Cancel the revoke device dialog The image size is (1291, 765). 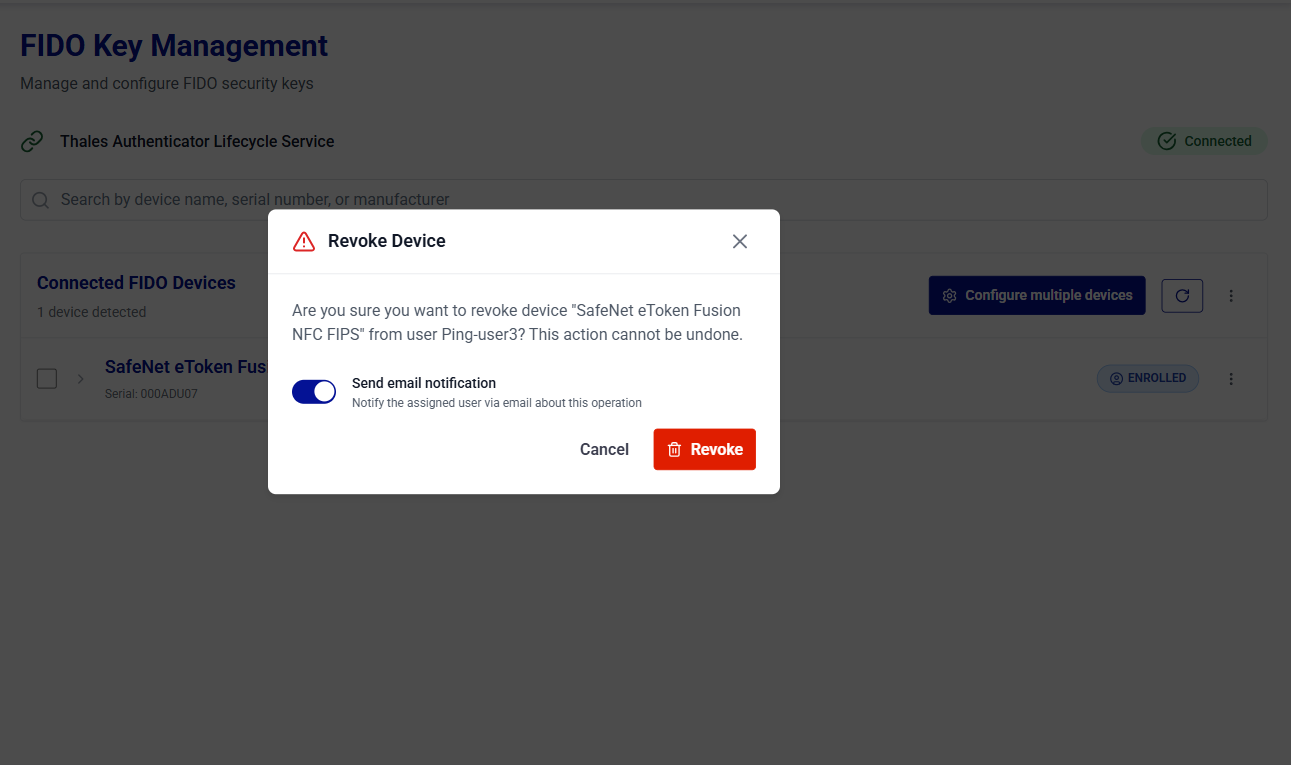pyautogui.click(x=604, y=449)
